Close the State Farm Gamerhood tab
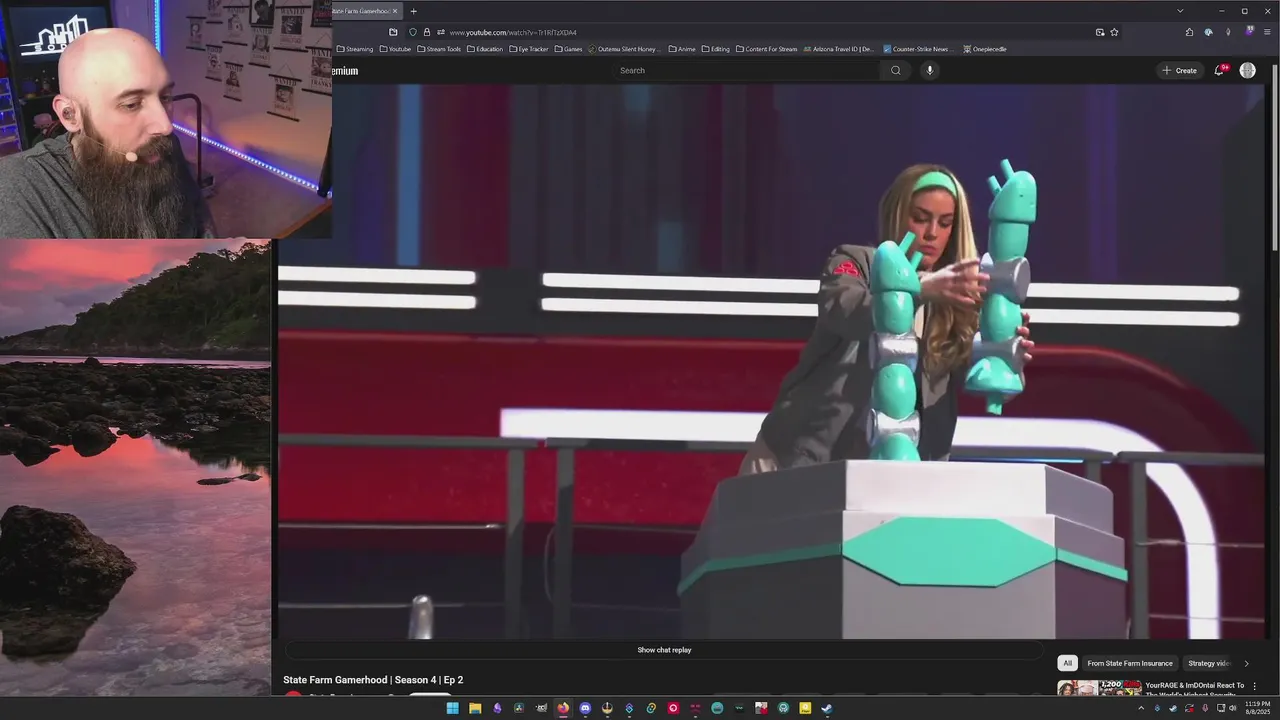The width and height of the screenshot is (1280, 720). point(395,11)
